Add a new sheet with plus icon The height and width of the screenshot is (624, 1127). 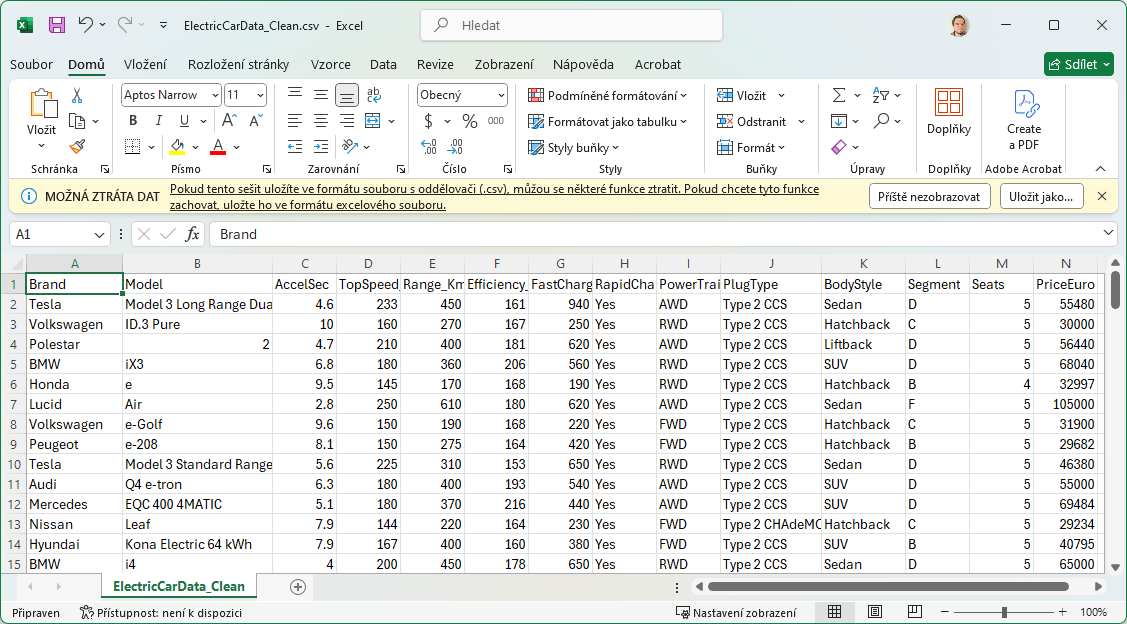click(x=298, y=587)
